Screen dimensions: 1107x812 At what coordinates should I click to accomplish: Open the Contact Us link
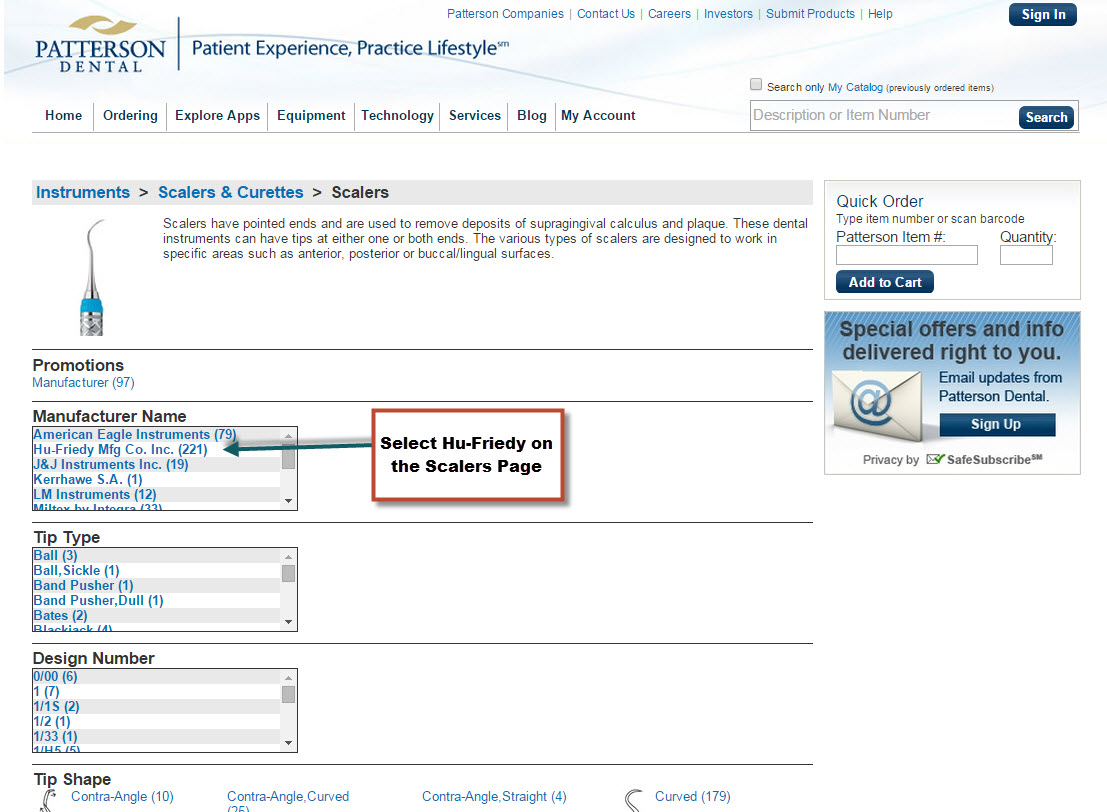point(606,13)
